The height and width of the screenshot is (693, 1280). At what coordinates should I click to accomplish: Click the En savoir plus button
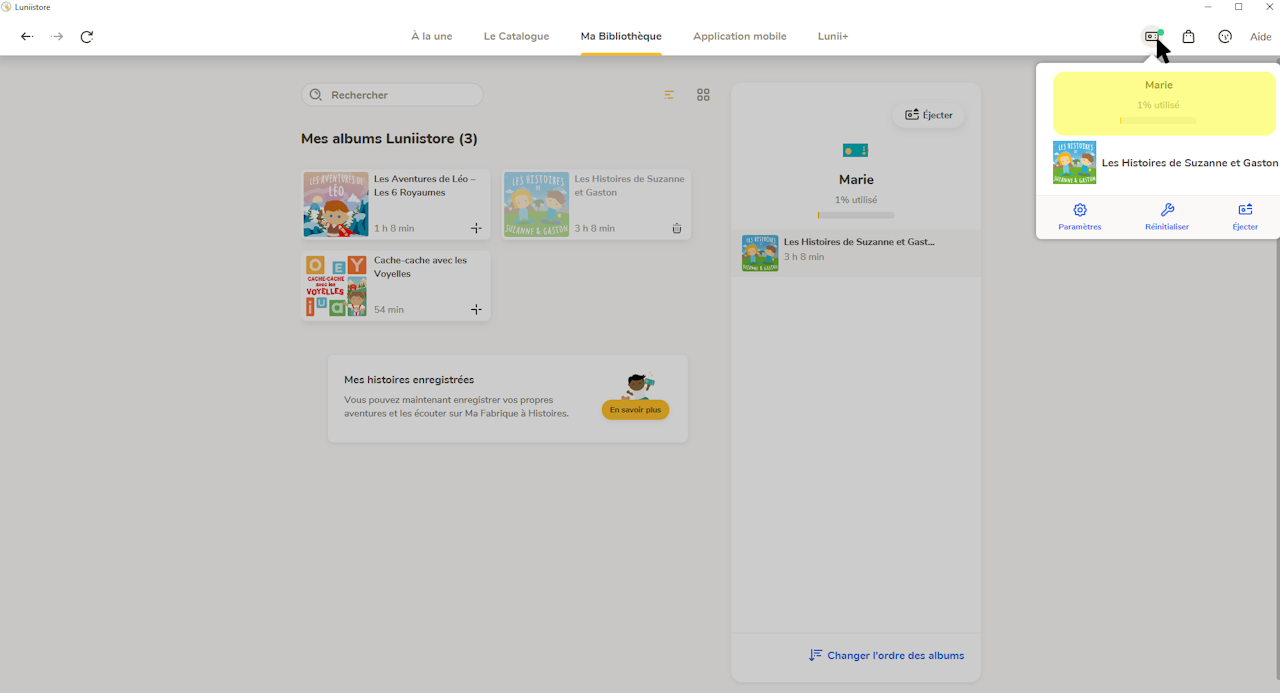click(635, 410)
